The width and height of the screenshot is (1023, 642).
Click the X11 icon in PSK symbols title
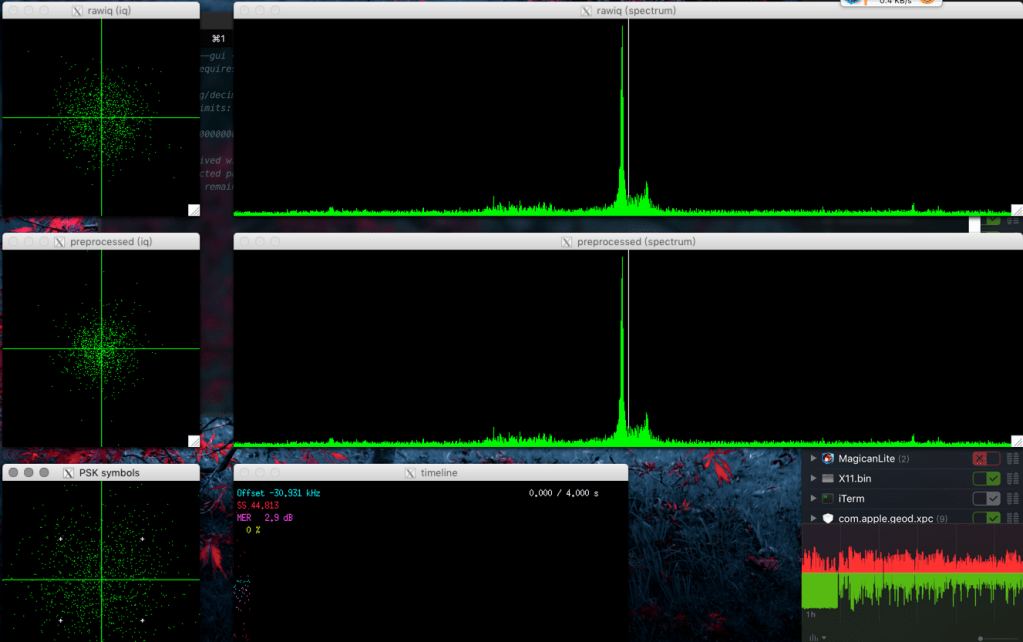tap(68, 473)
